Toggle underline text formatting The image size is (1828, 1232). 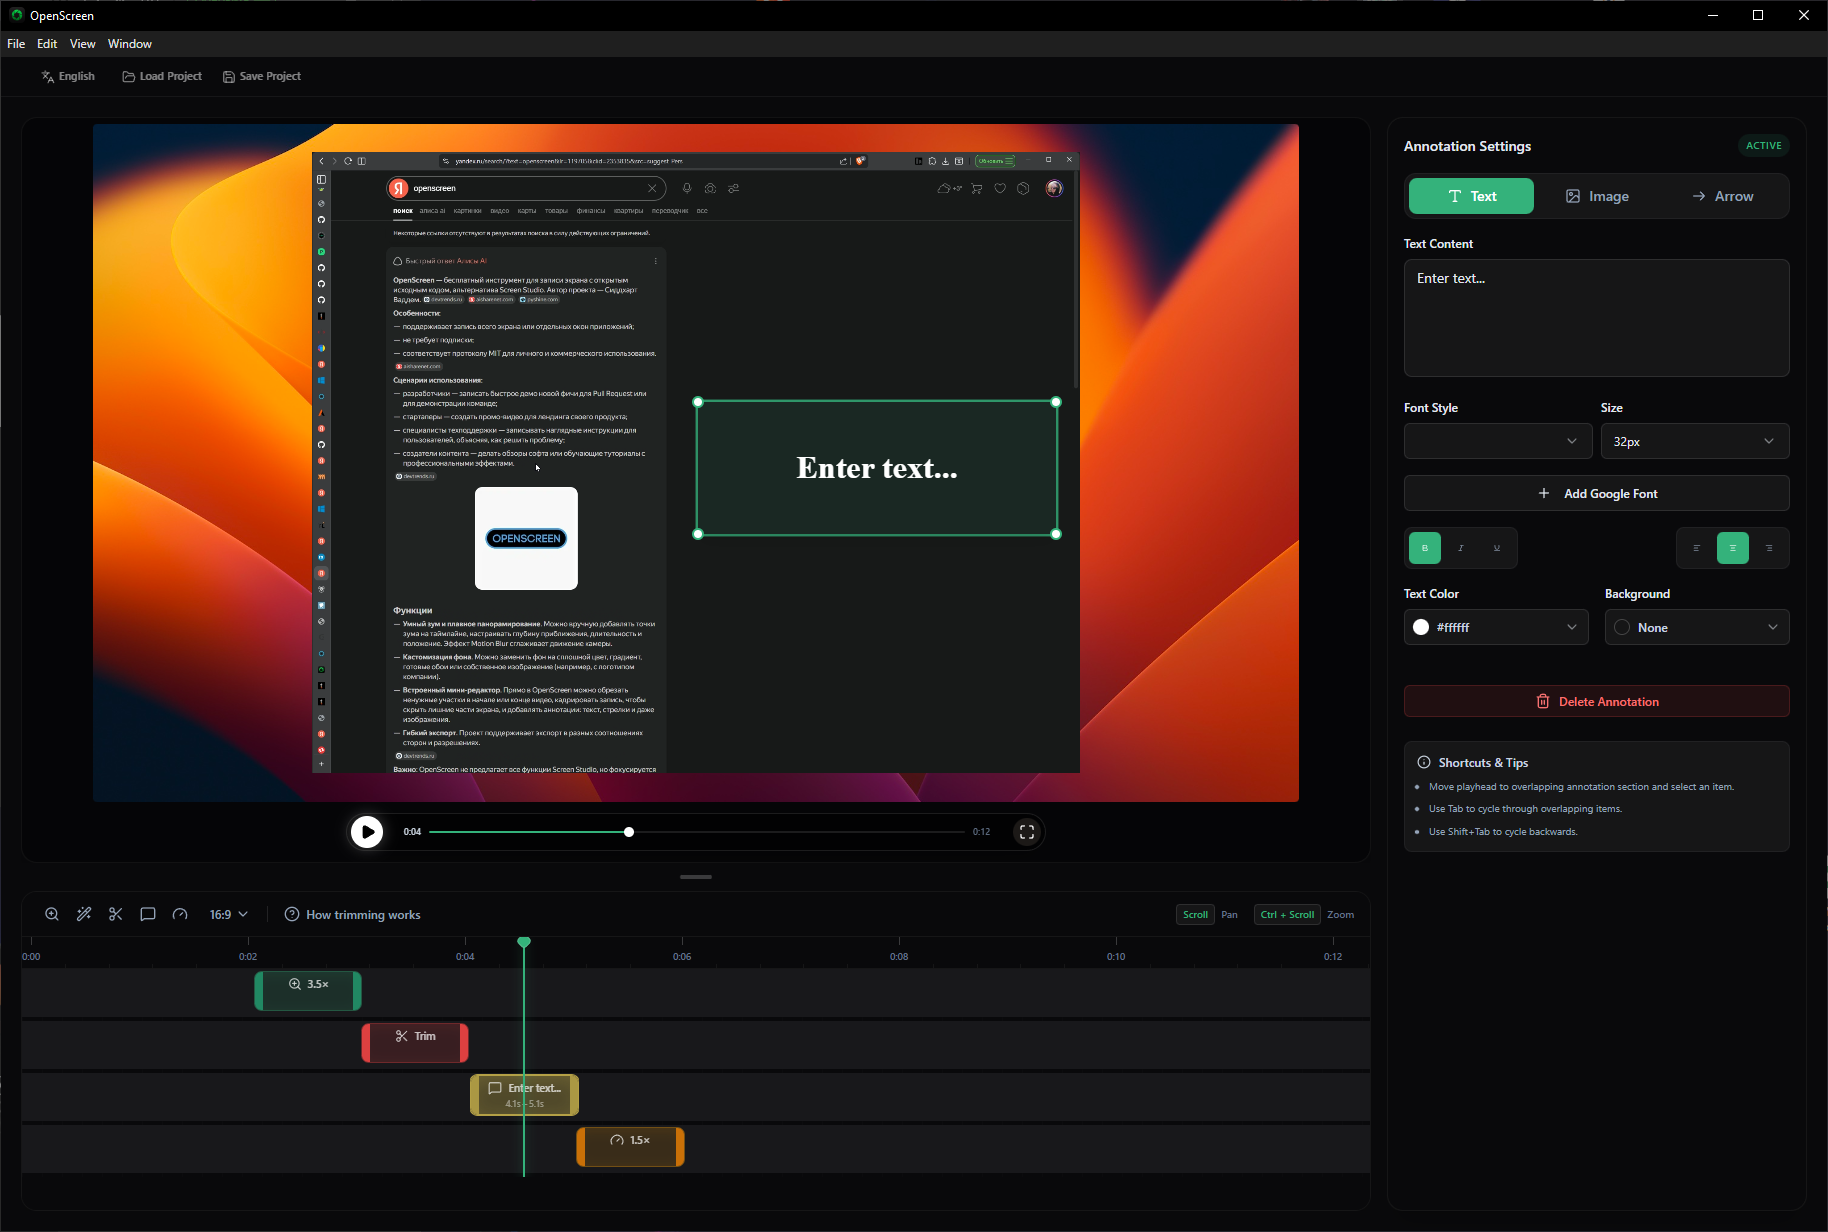click(1497, 548)
